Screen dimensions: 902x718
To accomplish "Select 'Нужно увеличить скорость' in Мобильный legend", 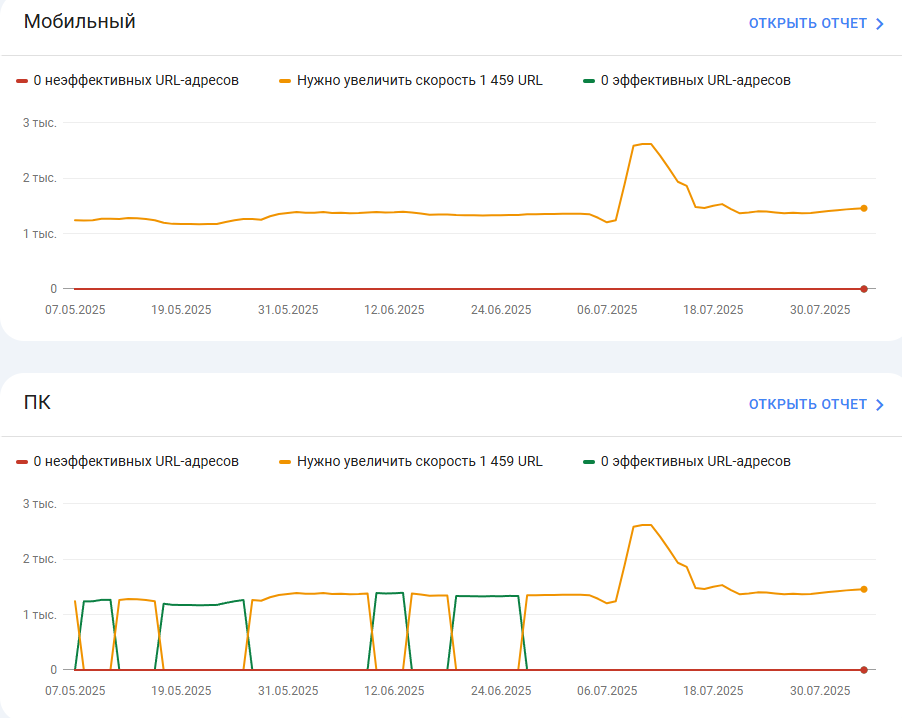I will point(386,81).
